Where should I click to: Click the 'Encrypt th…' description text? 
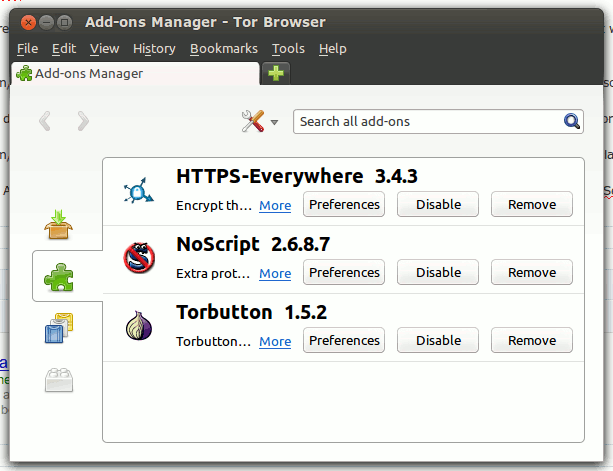214,205
